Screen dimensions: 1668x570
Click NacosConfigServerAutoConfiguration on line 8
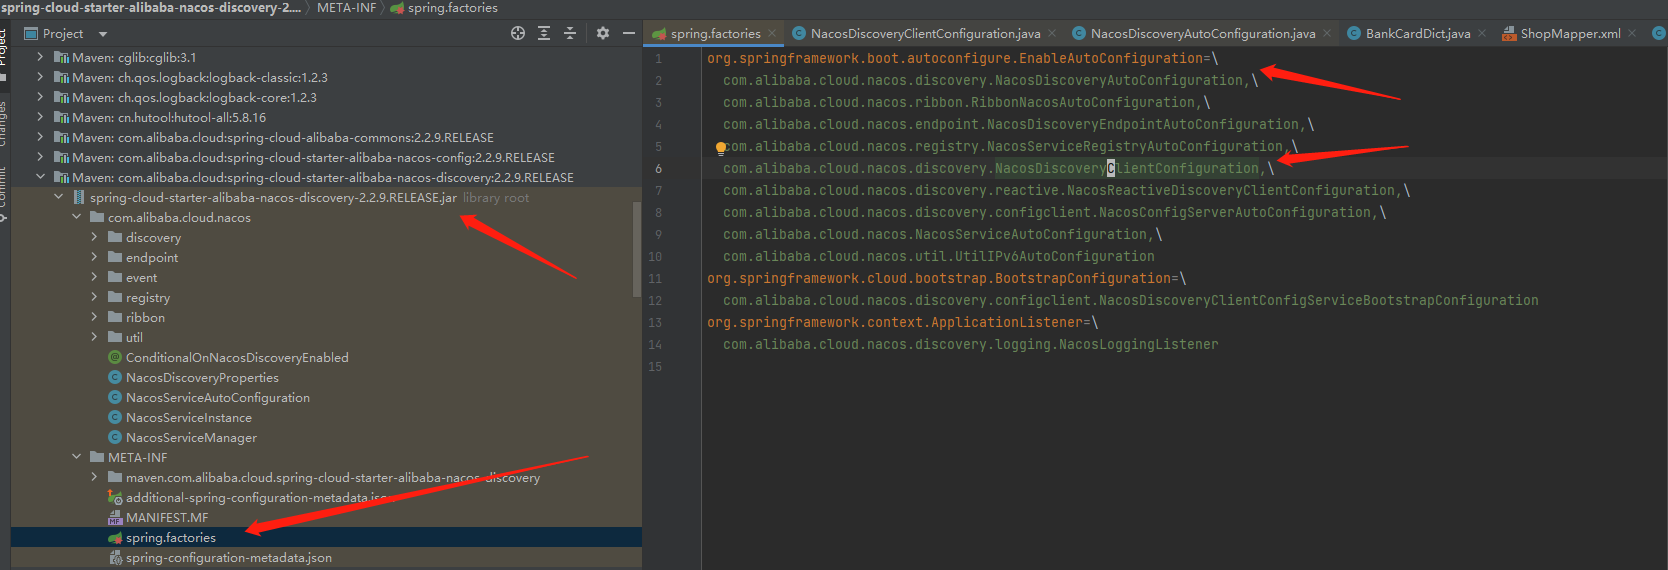point(1235,212)
